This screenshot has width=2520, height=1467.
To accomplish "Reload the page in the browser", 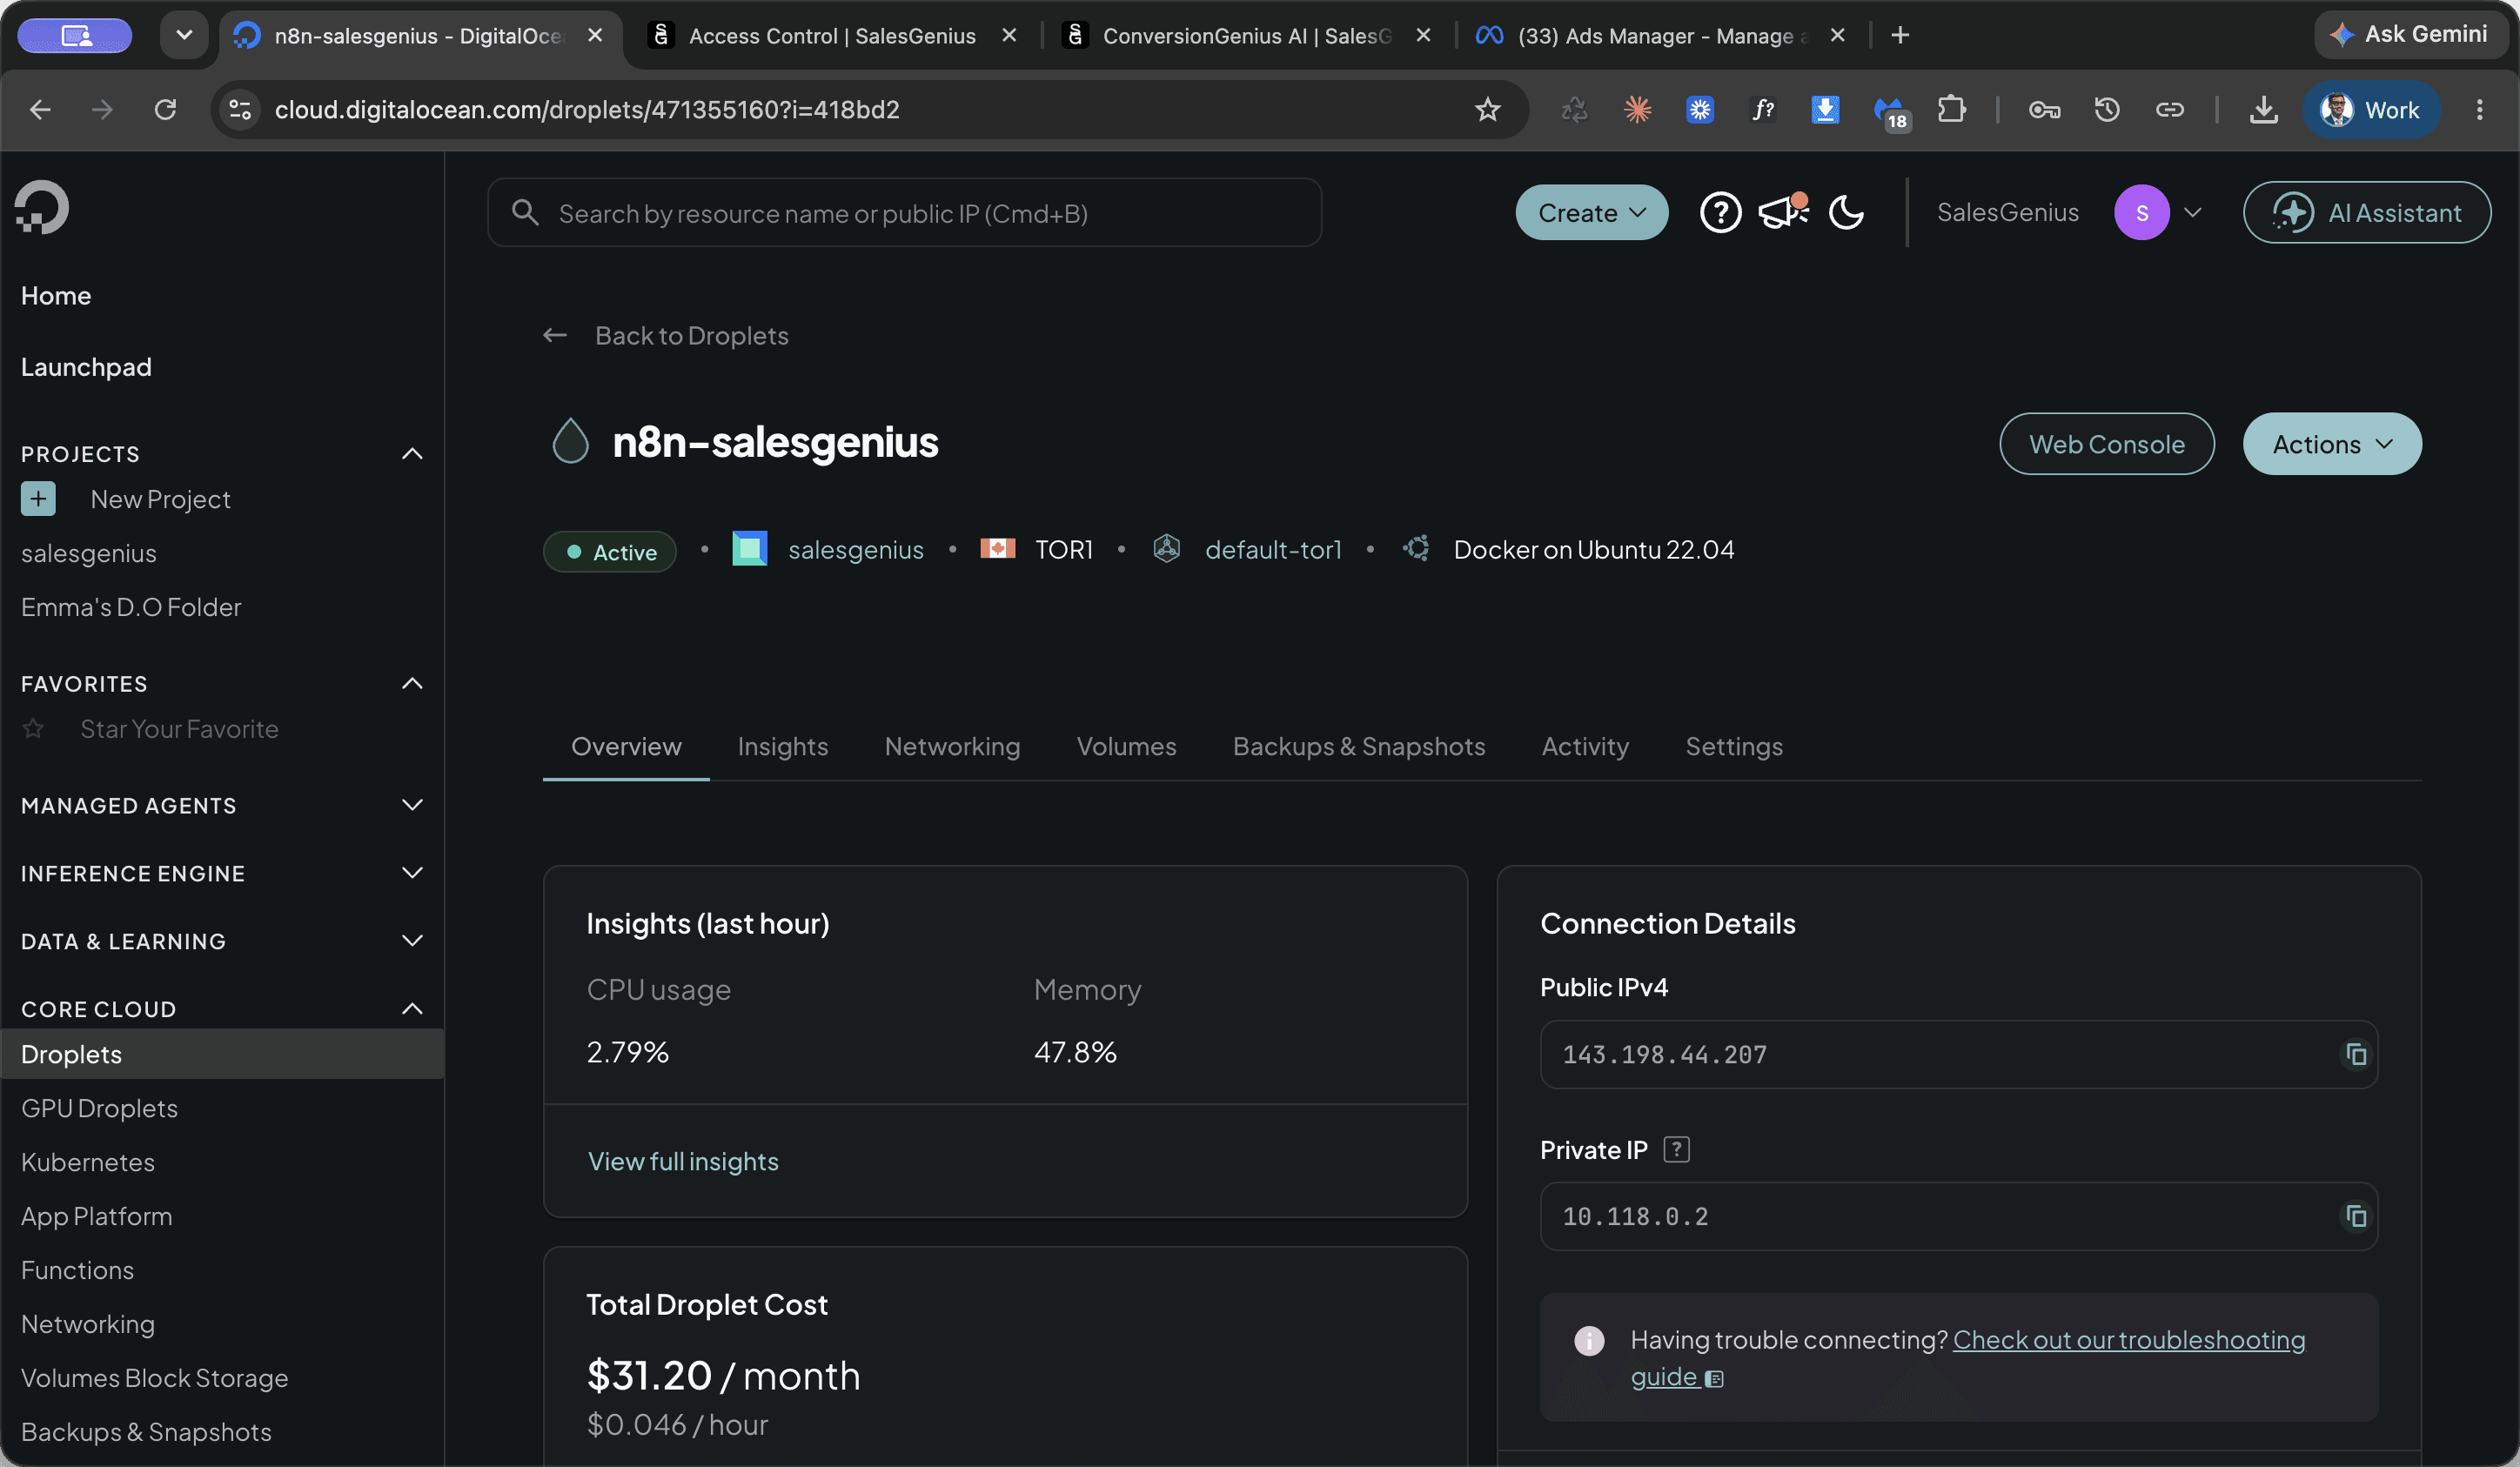I will [165, 110].
